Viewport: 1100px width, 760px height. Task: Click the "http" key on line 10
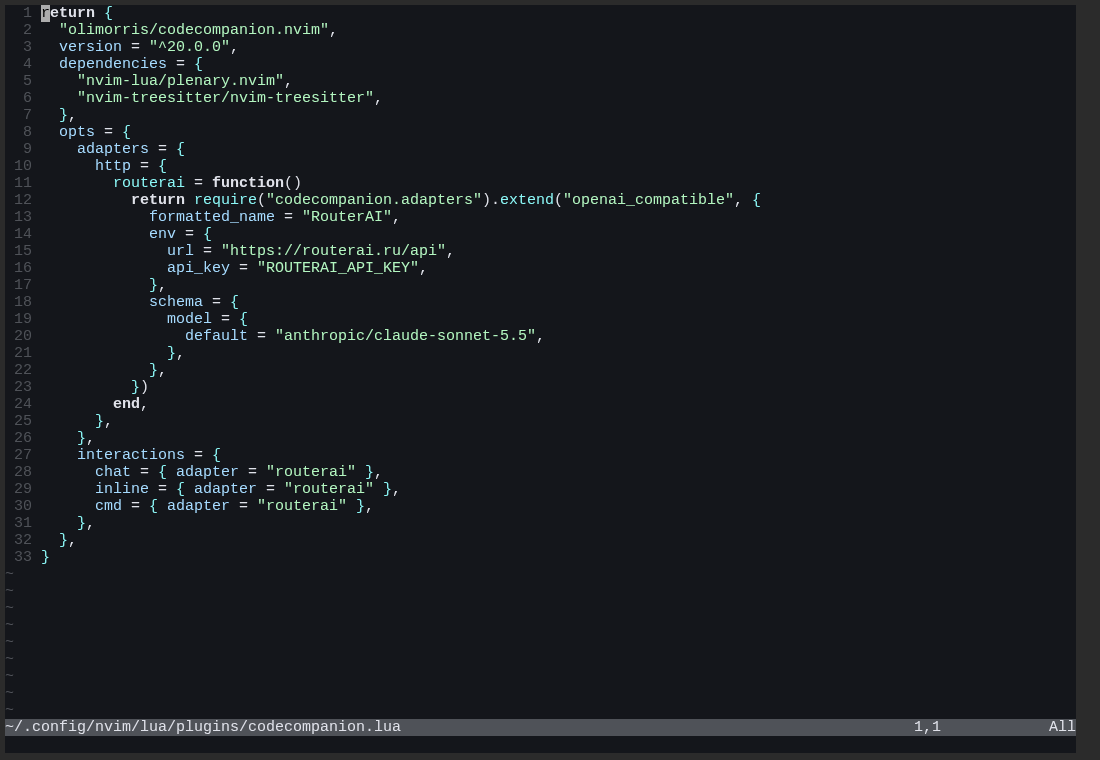113,166
